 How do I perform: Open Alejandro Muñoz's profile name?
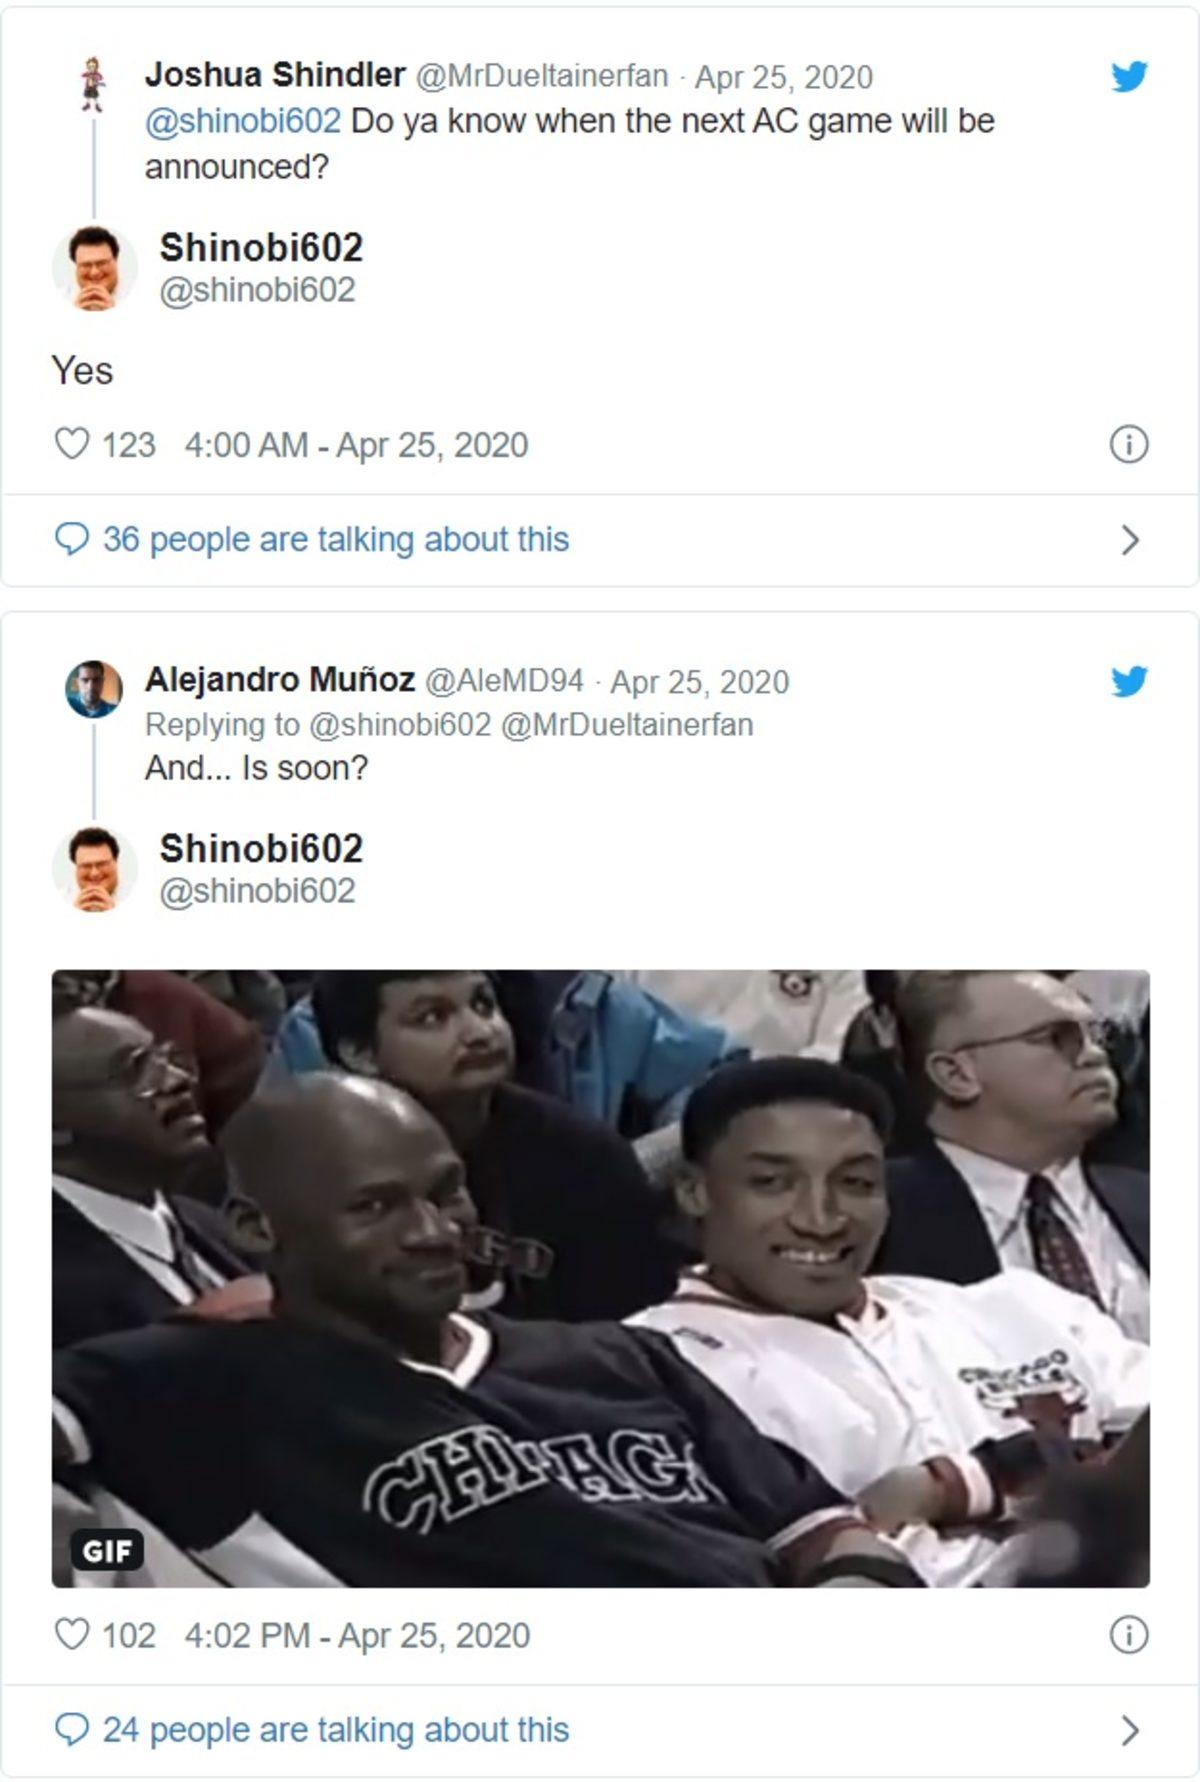click(280, 680)
